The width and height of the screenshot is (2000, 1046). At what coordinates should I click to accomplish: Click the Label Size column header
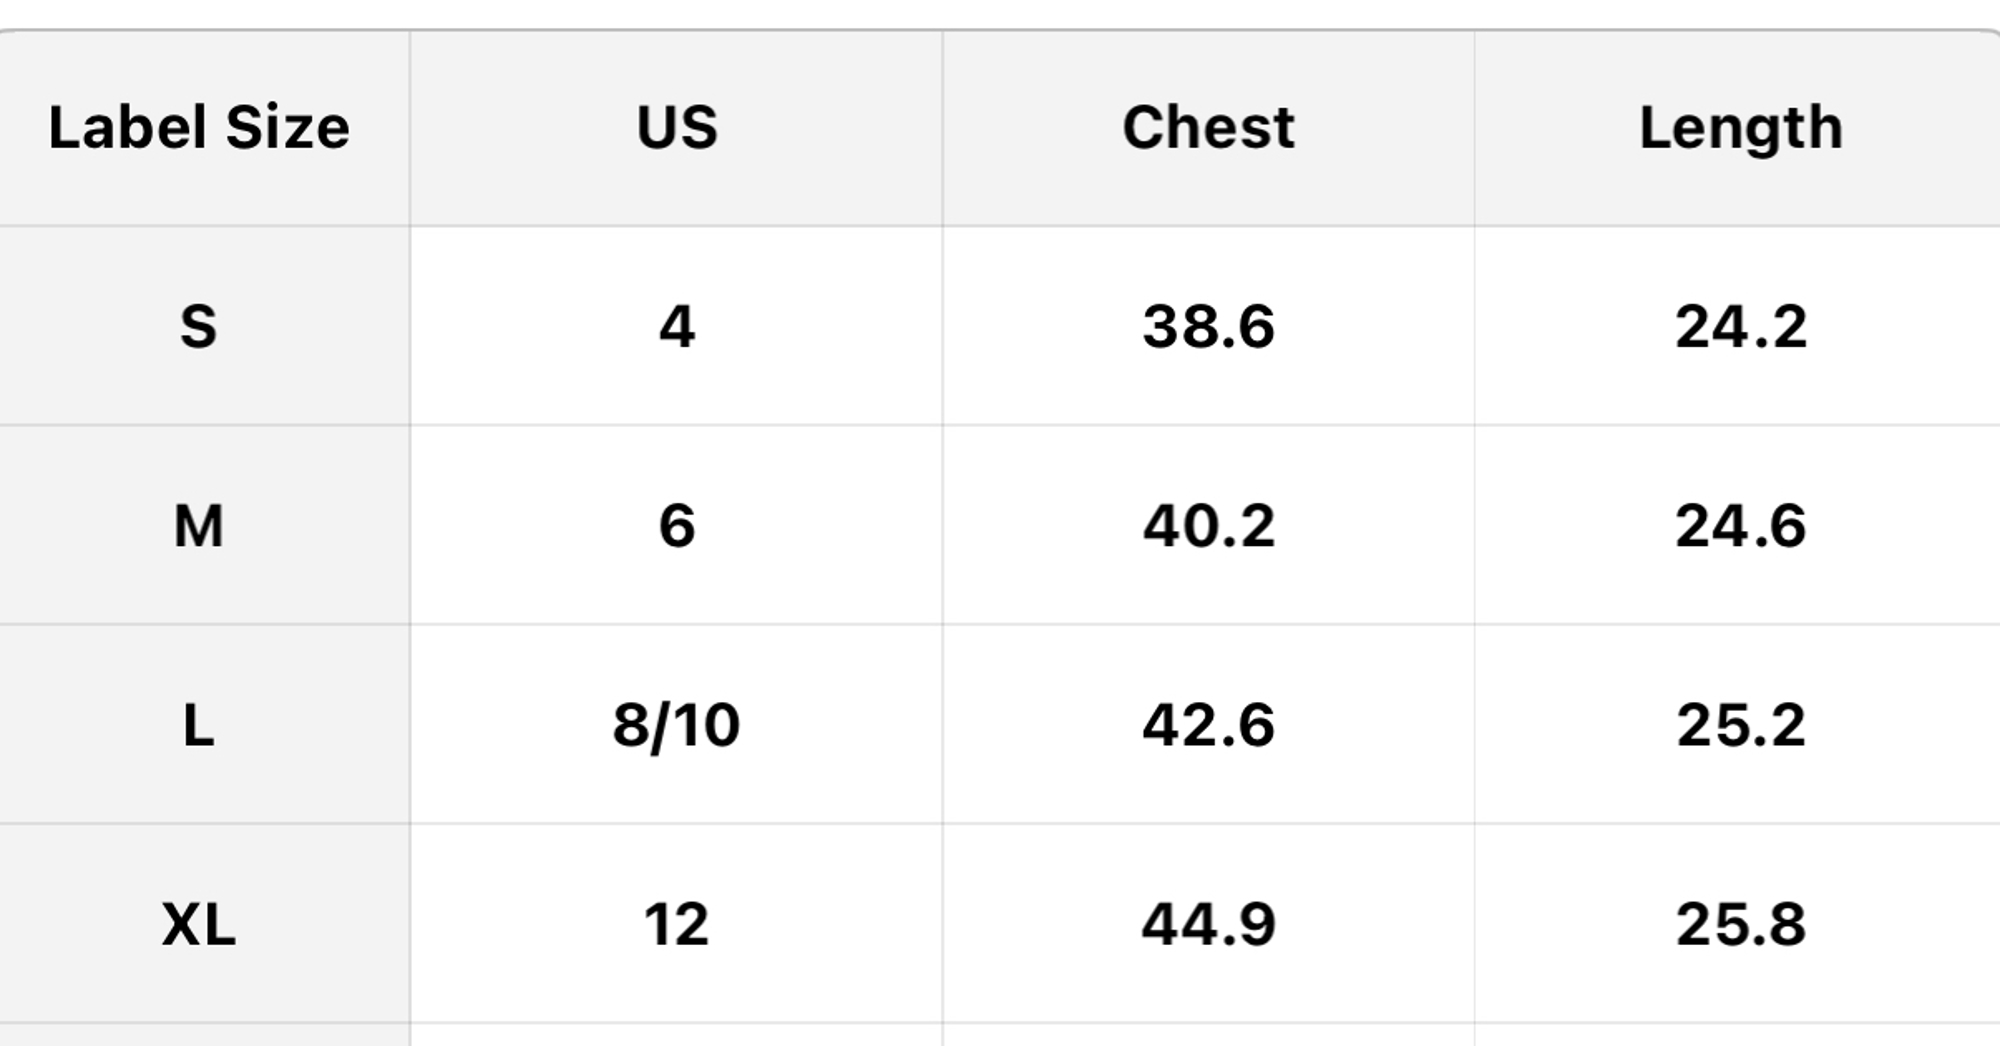coord(199,128)
